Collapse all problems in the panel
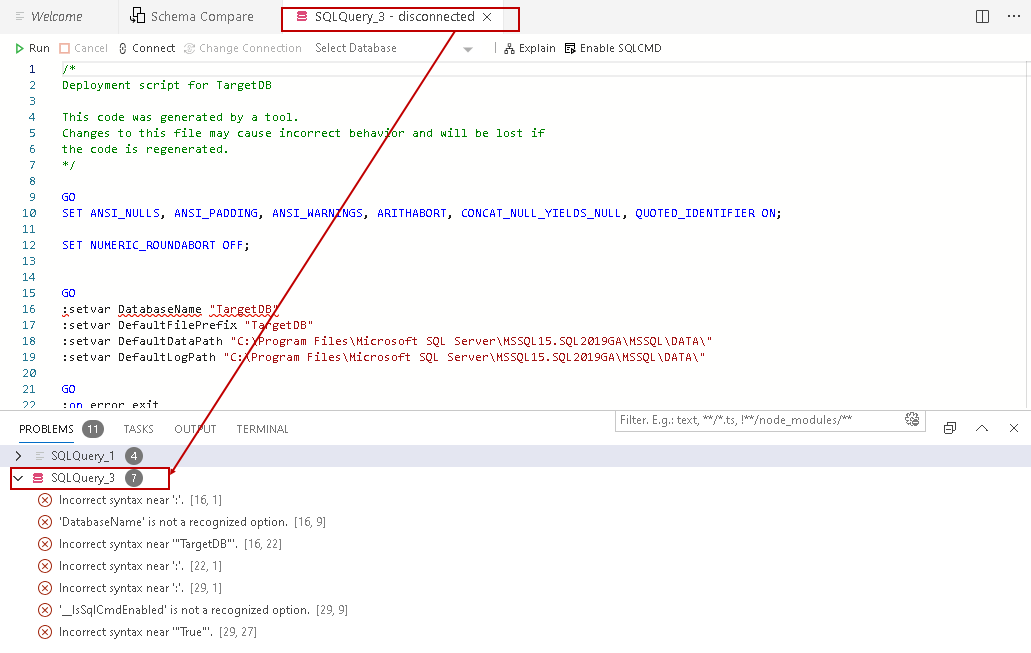Image resolution: width=1031 pixels, height=653 pixels. point(949,428)
